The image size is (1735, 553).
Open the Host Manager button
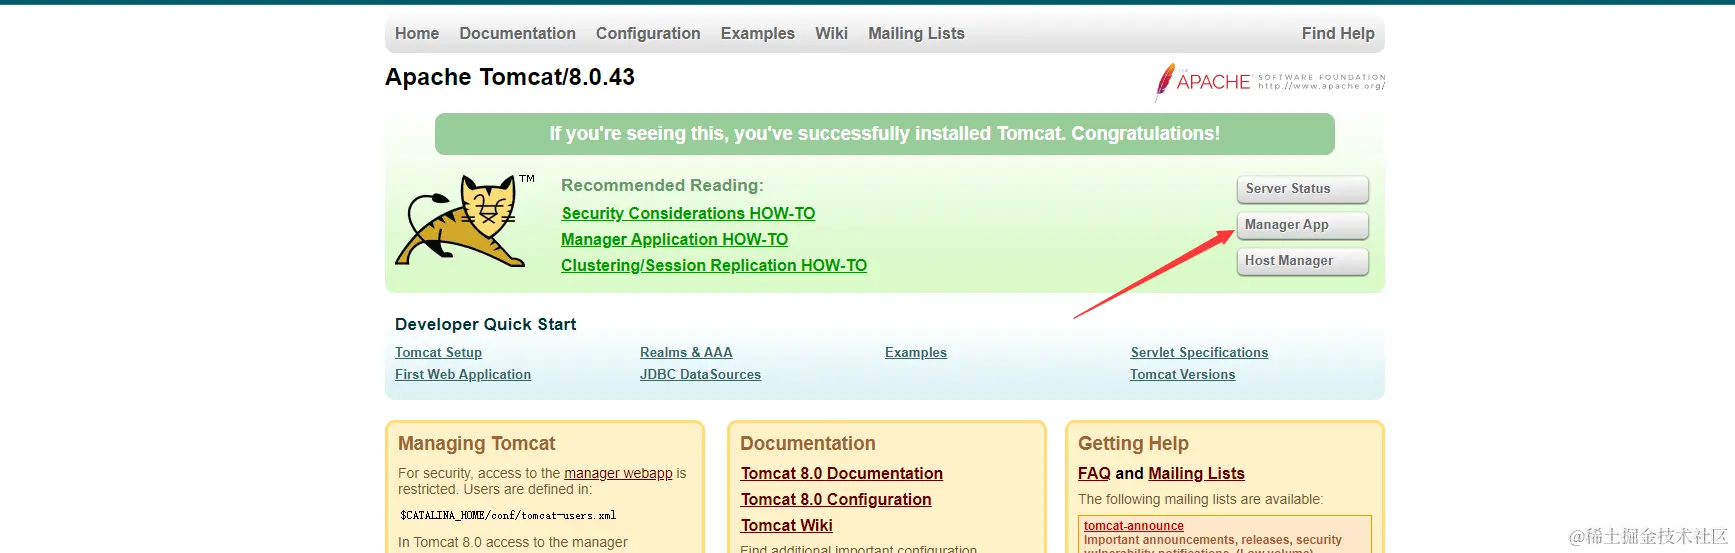tap(1302, 261)
